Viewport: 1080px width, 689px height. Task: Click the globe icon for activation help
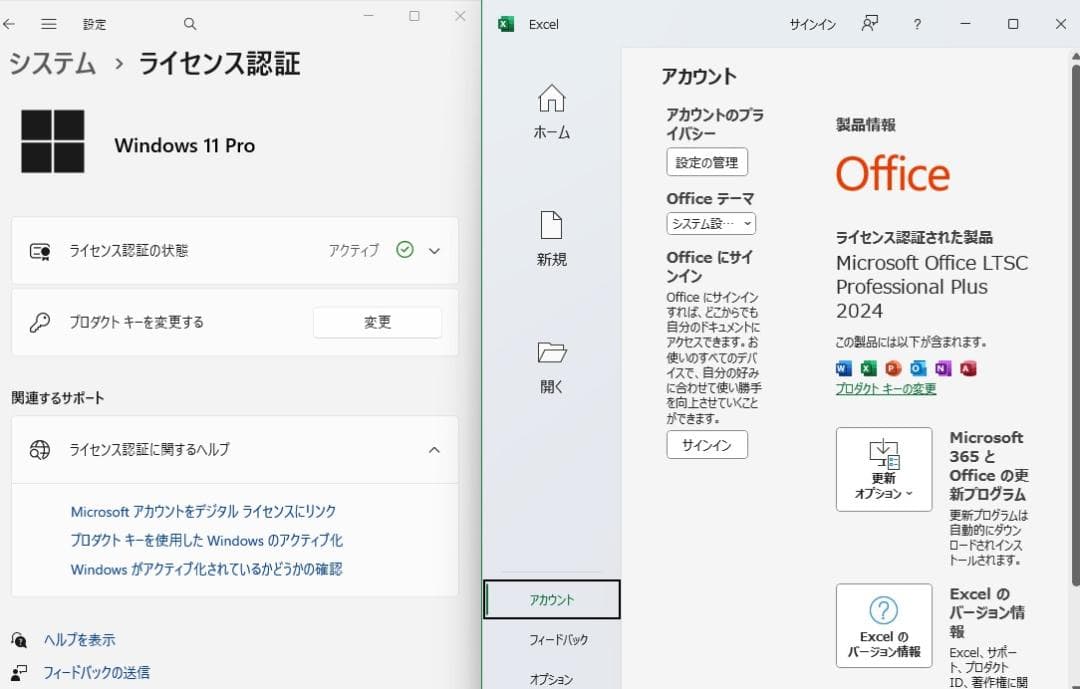coord(40,450)
